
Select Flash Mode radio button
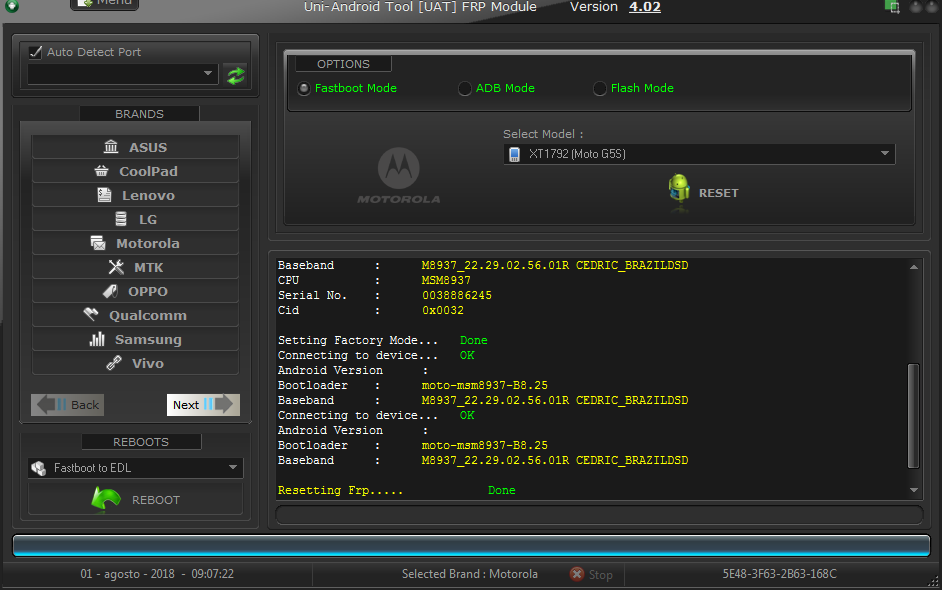(x=600, y=88)
